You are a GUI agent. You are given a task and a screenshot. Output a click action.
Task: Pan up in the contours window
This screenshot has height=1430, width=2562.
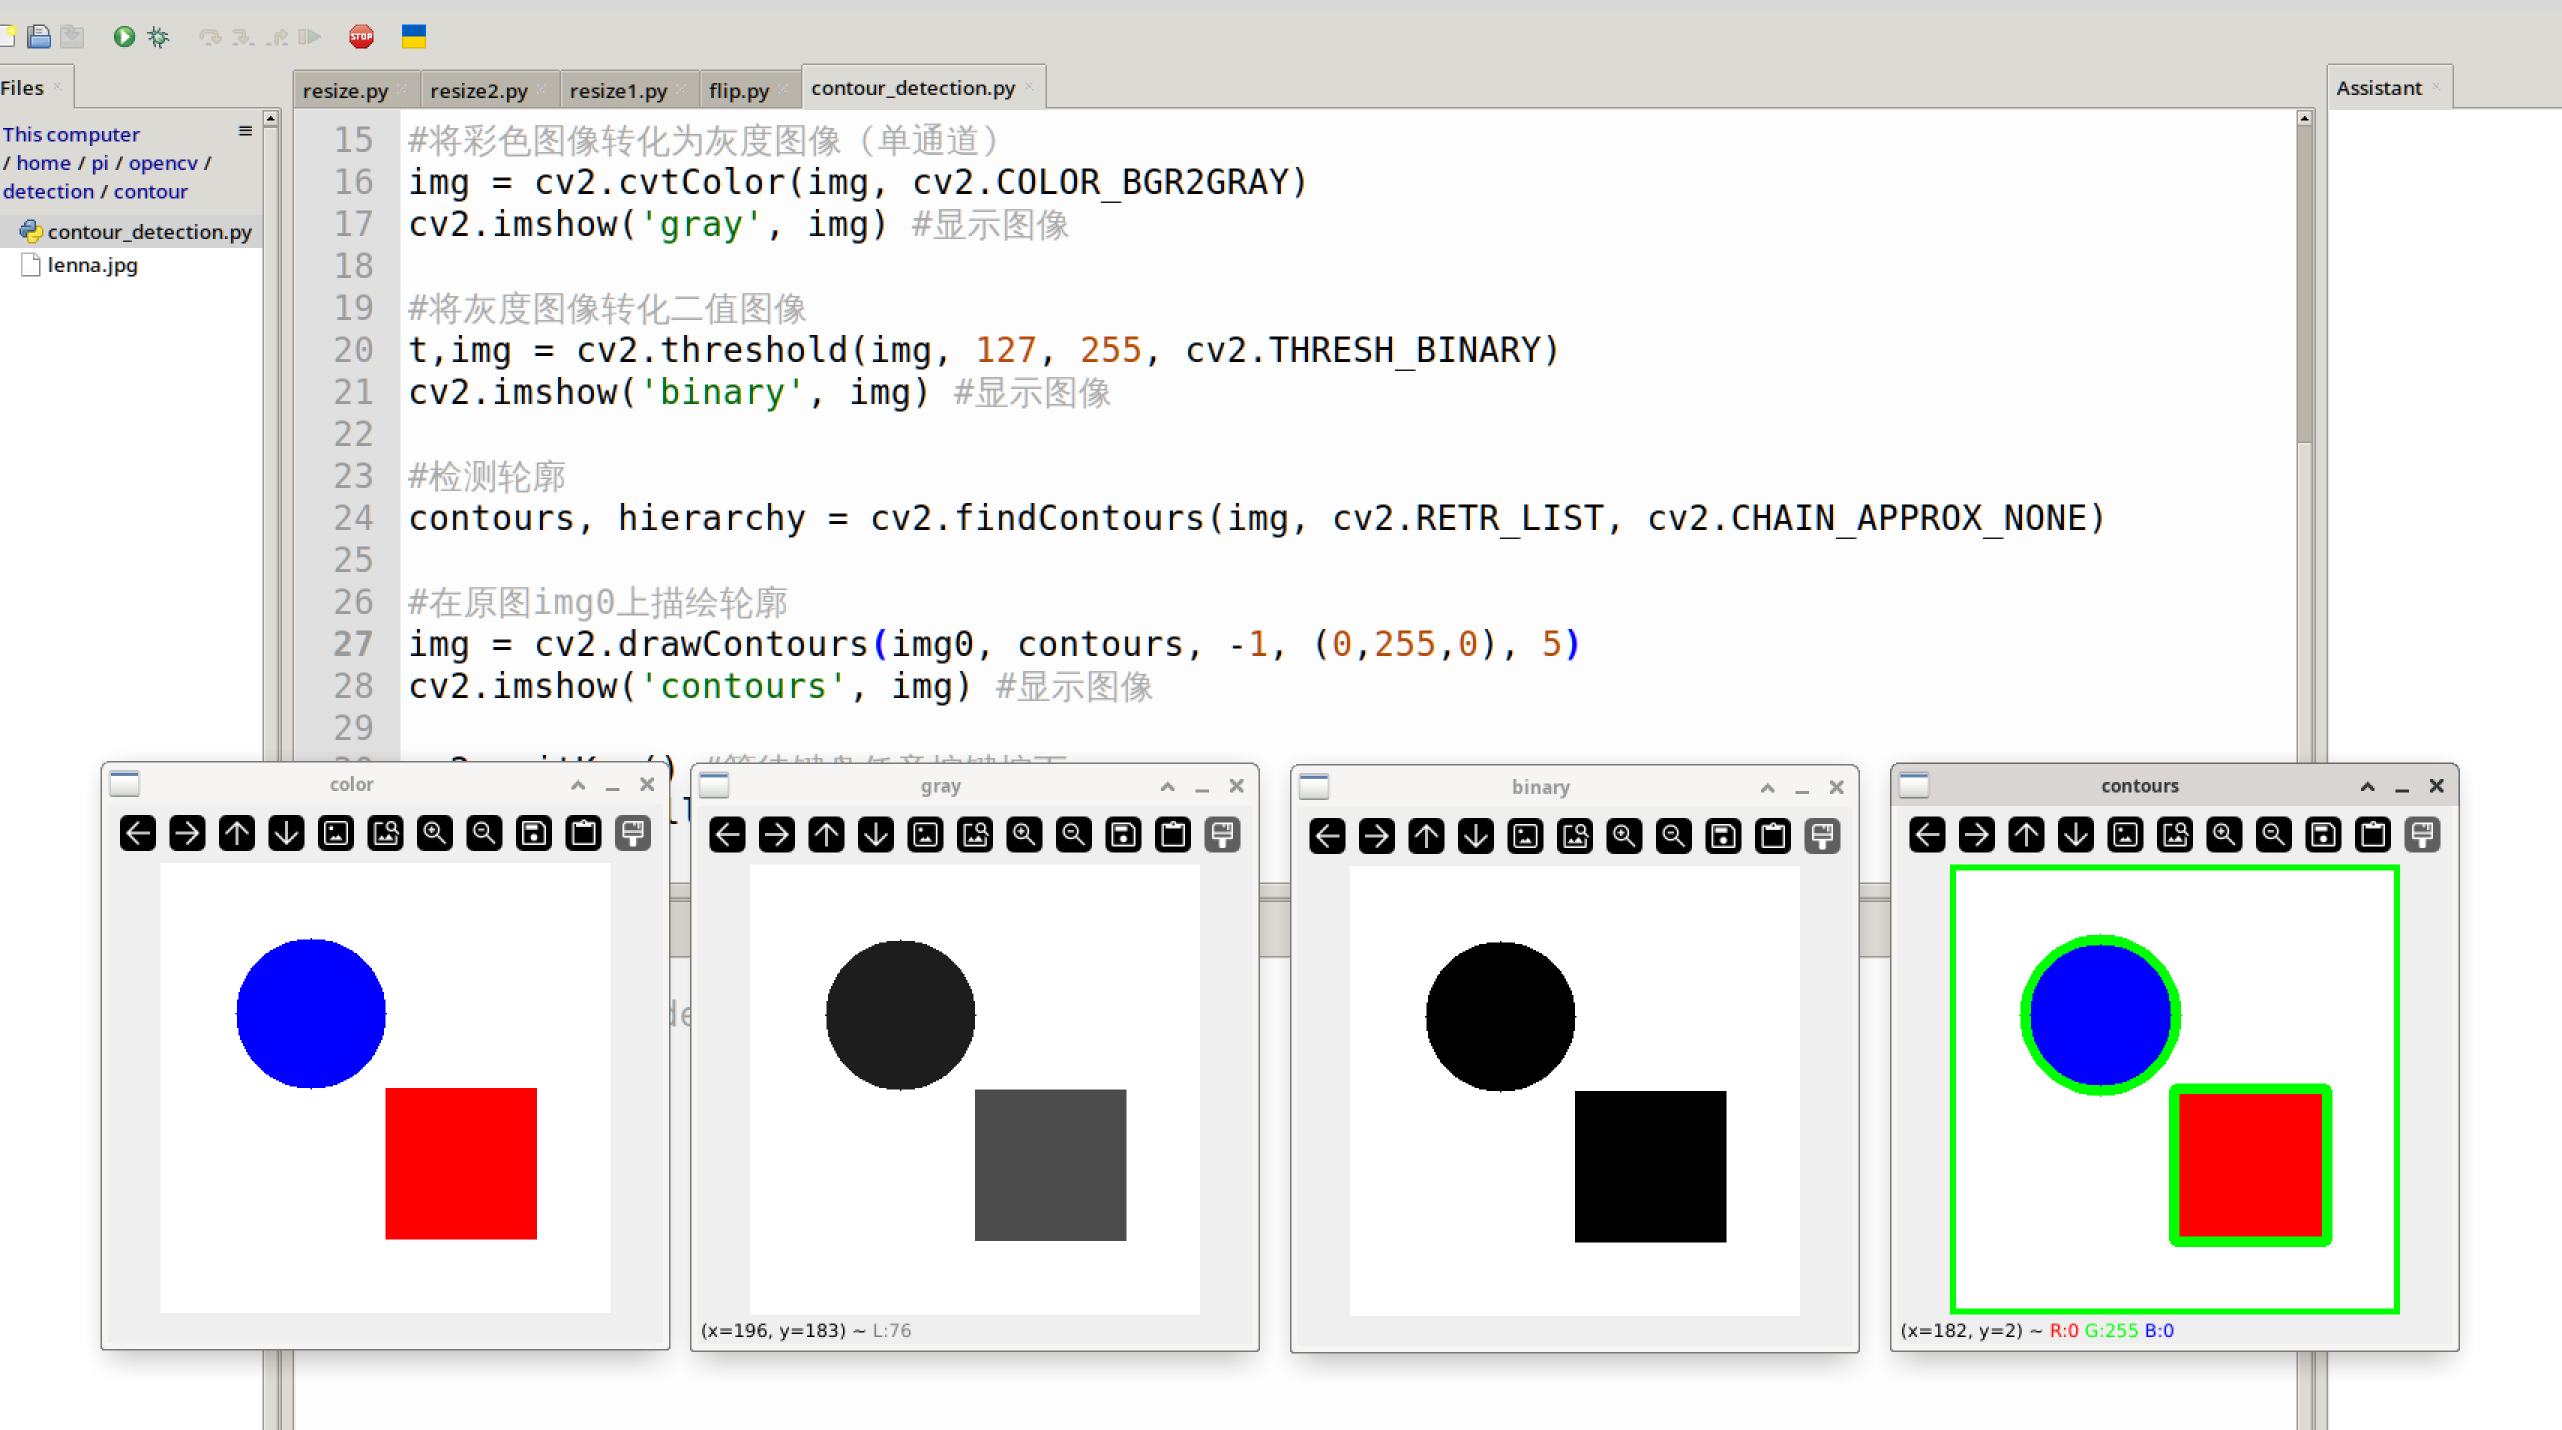pos(2027,835)
